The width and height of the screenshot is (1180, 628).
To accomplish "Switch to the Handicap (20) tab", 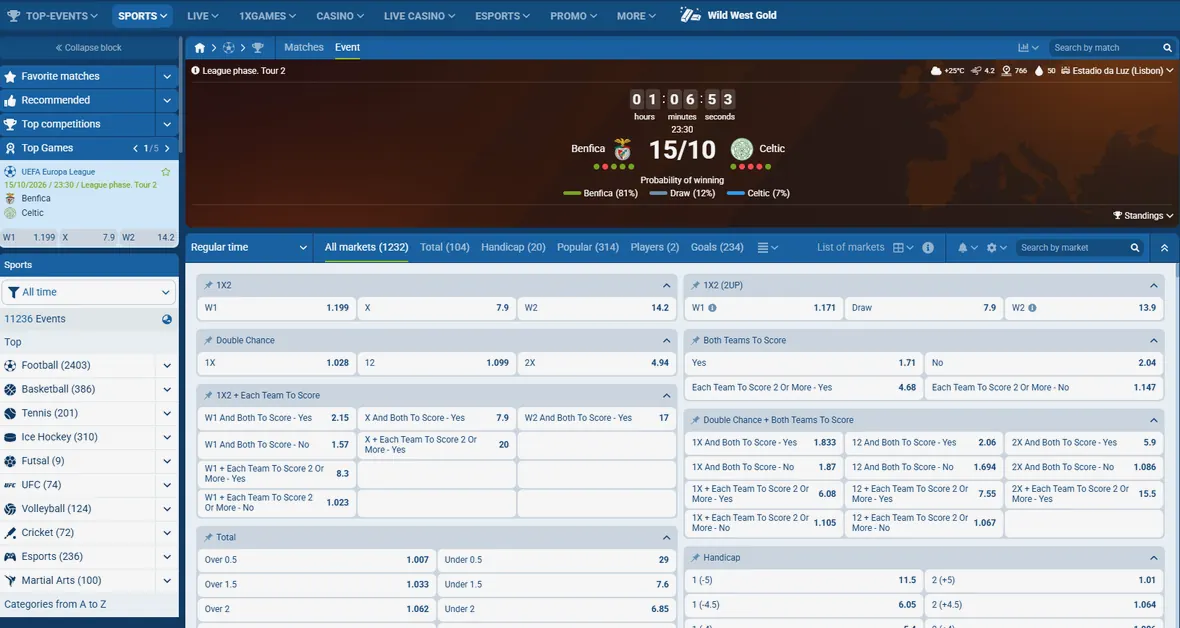I will (x=513, y=247).
